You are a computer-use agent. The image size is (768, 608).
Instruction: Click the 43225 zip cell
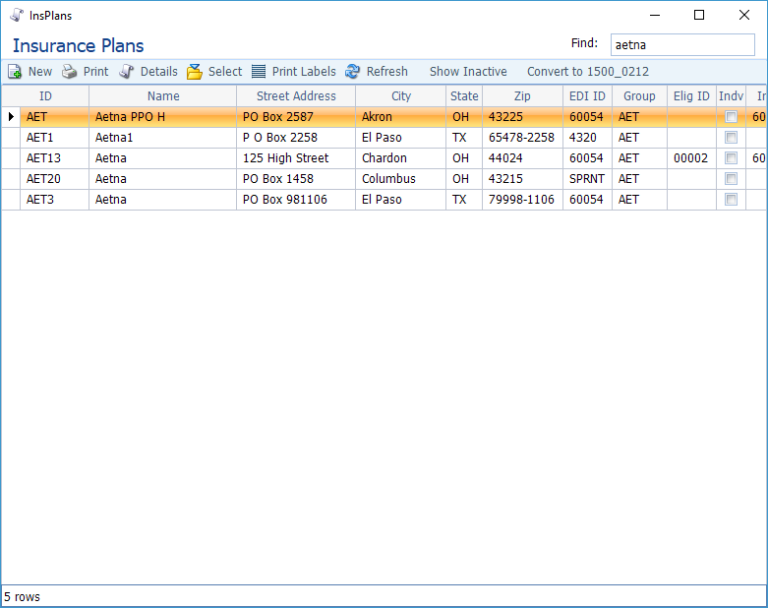pos(523,117)
